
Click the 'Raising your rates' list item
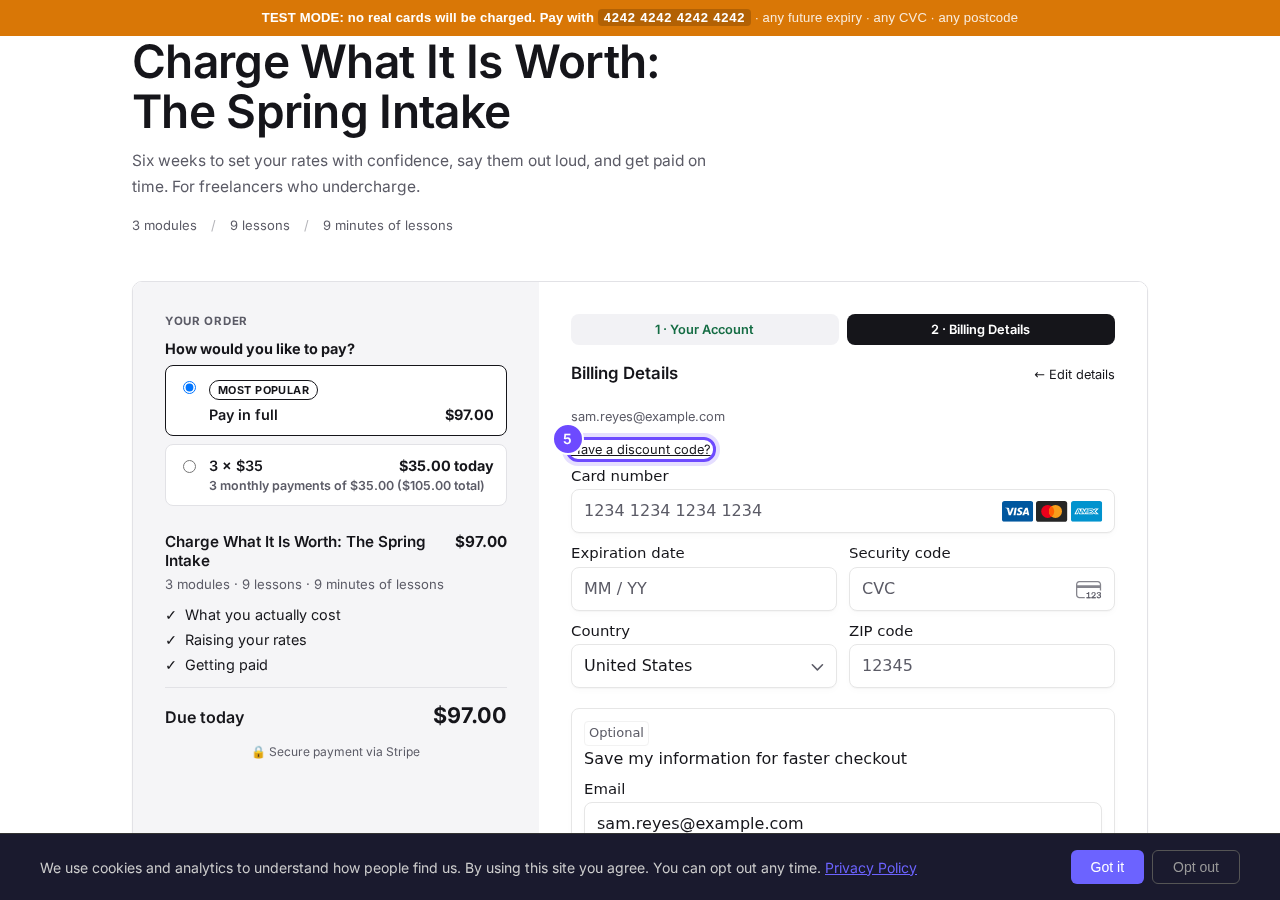coord(246,640)
